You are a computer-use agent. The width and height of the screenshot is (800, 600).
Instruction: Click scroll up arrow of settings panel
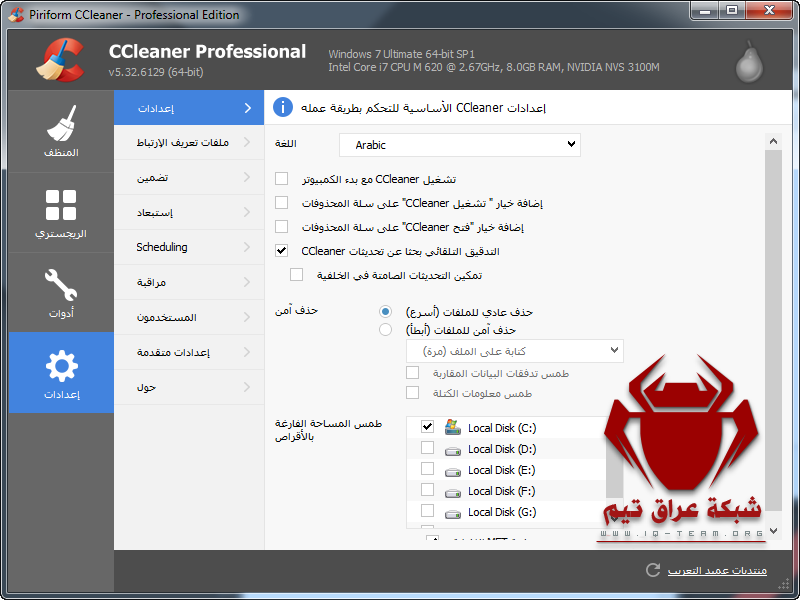[773, 141]
